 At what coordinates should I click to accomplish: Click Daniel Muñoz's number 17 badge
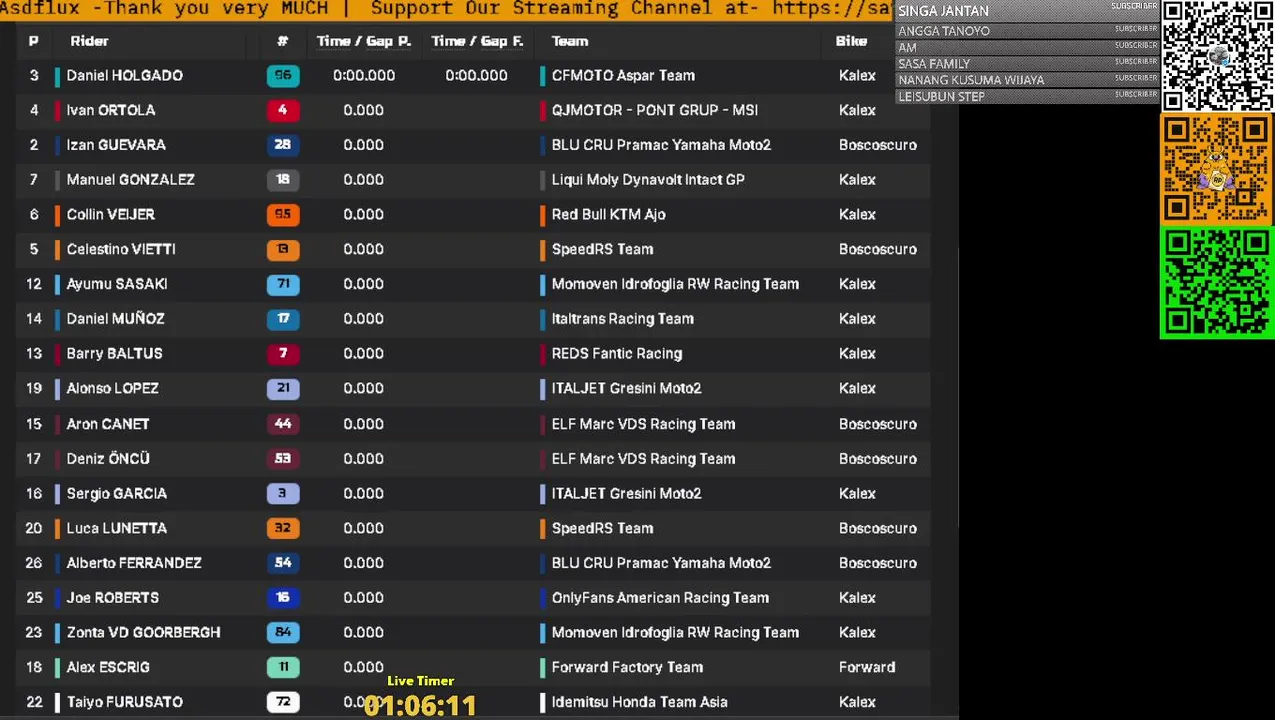pyautogui.click(x=283, y=319)
